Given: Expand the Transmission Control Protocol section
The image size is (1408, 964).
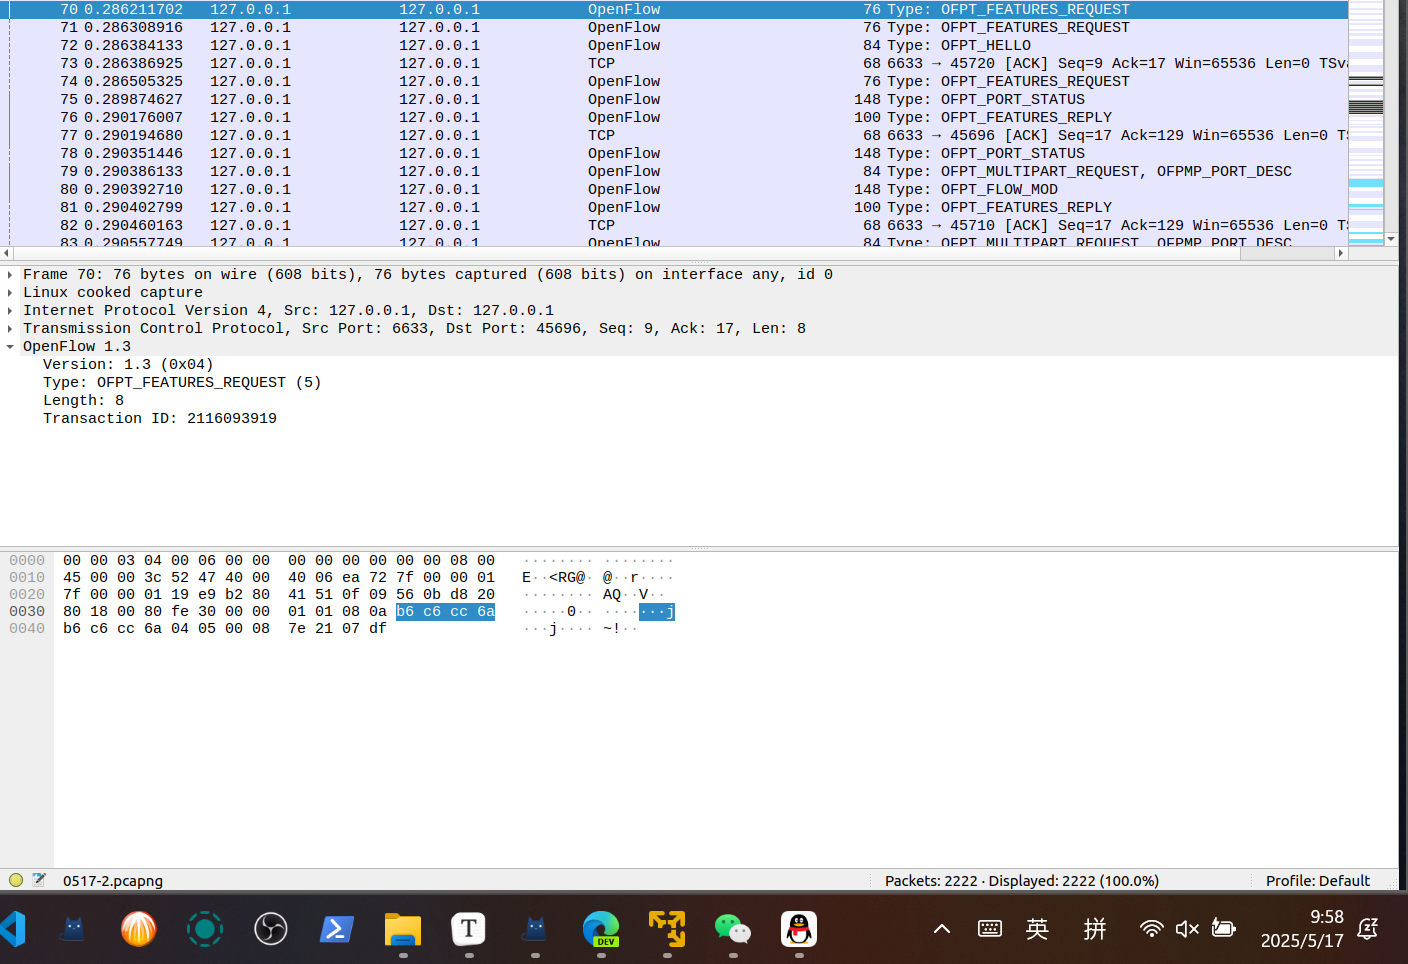Looking at the screenshot, I should click(10, 329).
